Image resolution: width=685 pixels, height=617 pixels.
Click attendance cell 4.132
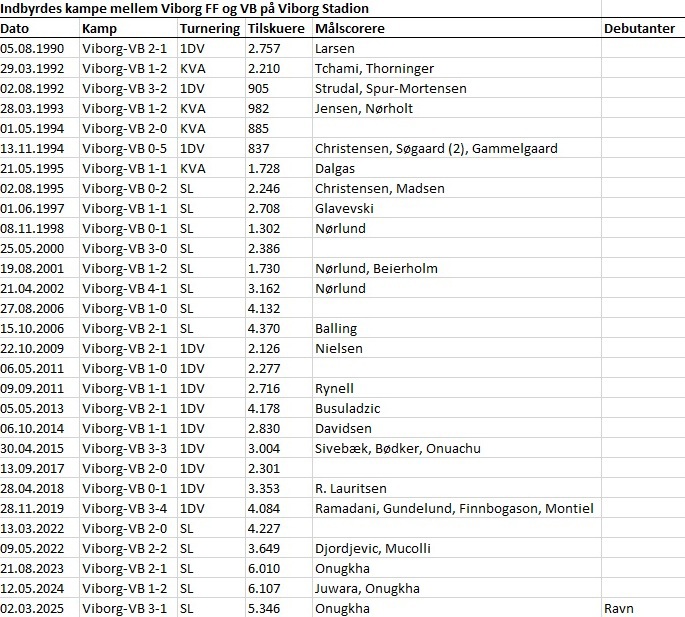pos(264,308)
